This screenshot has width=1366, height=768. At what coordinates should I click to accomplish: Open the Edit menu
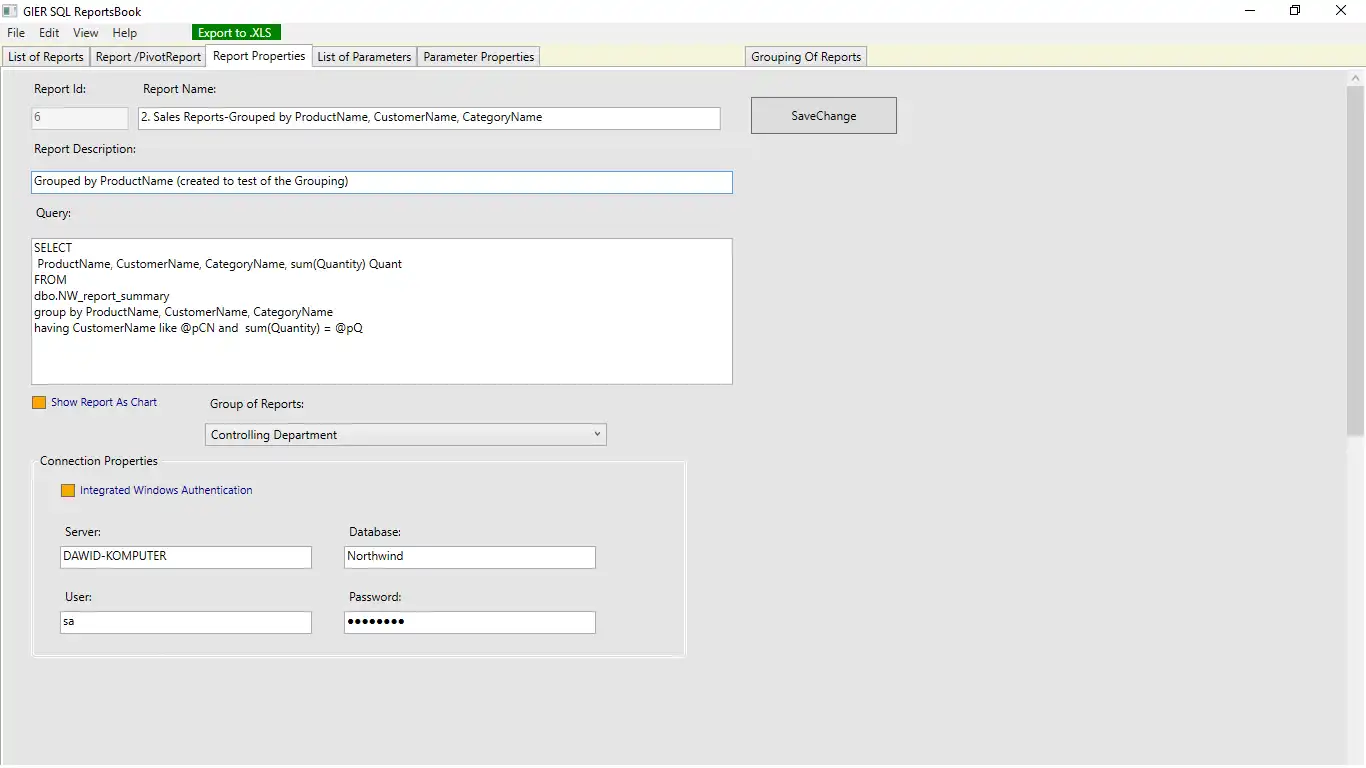(49, 33)
